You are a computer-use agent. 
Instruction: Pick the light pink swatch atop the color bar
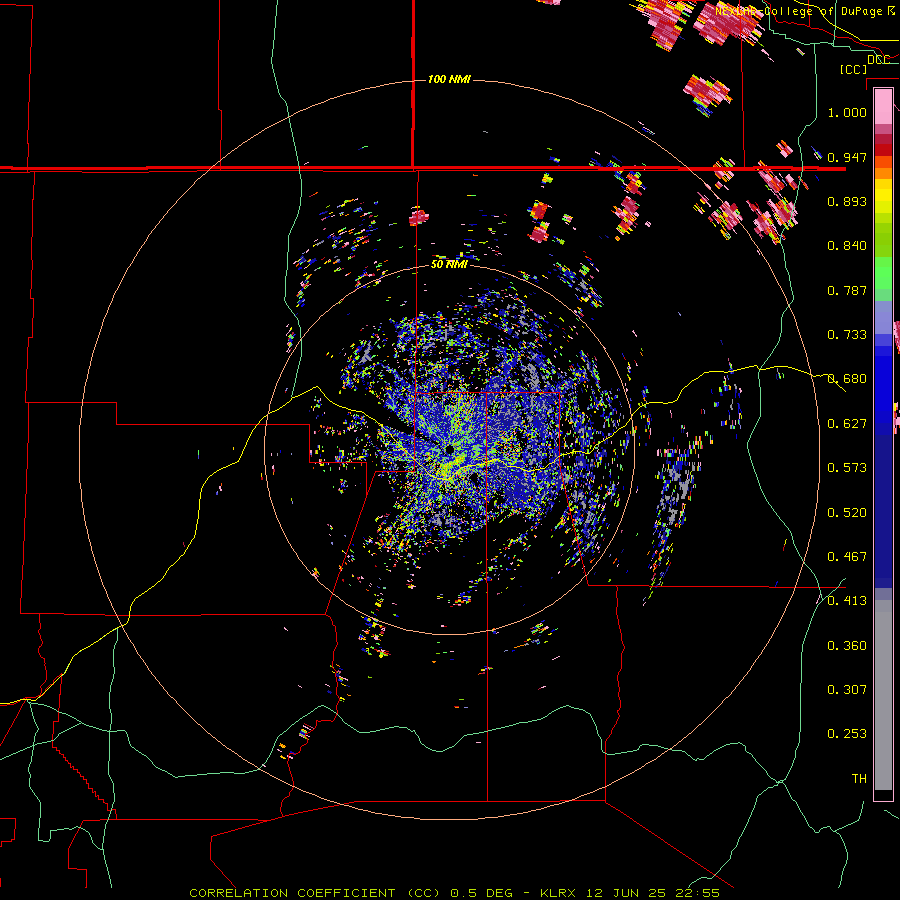[883, 106]
